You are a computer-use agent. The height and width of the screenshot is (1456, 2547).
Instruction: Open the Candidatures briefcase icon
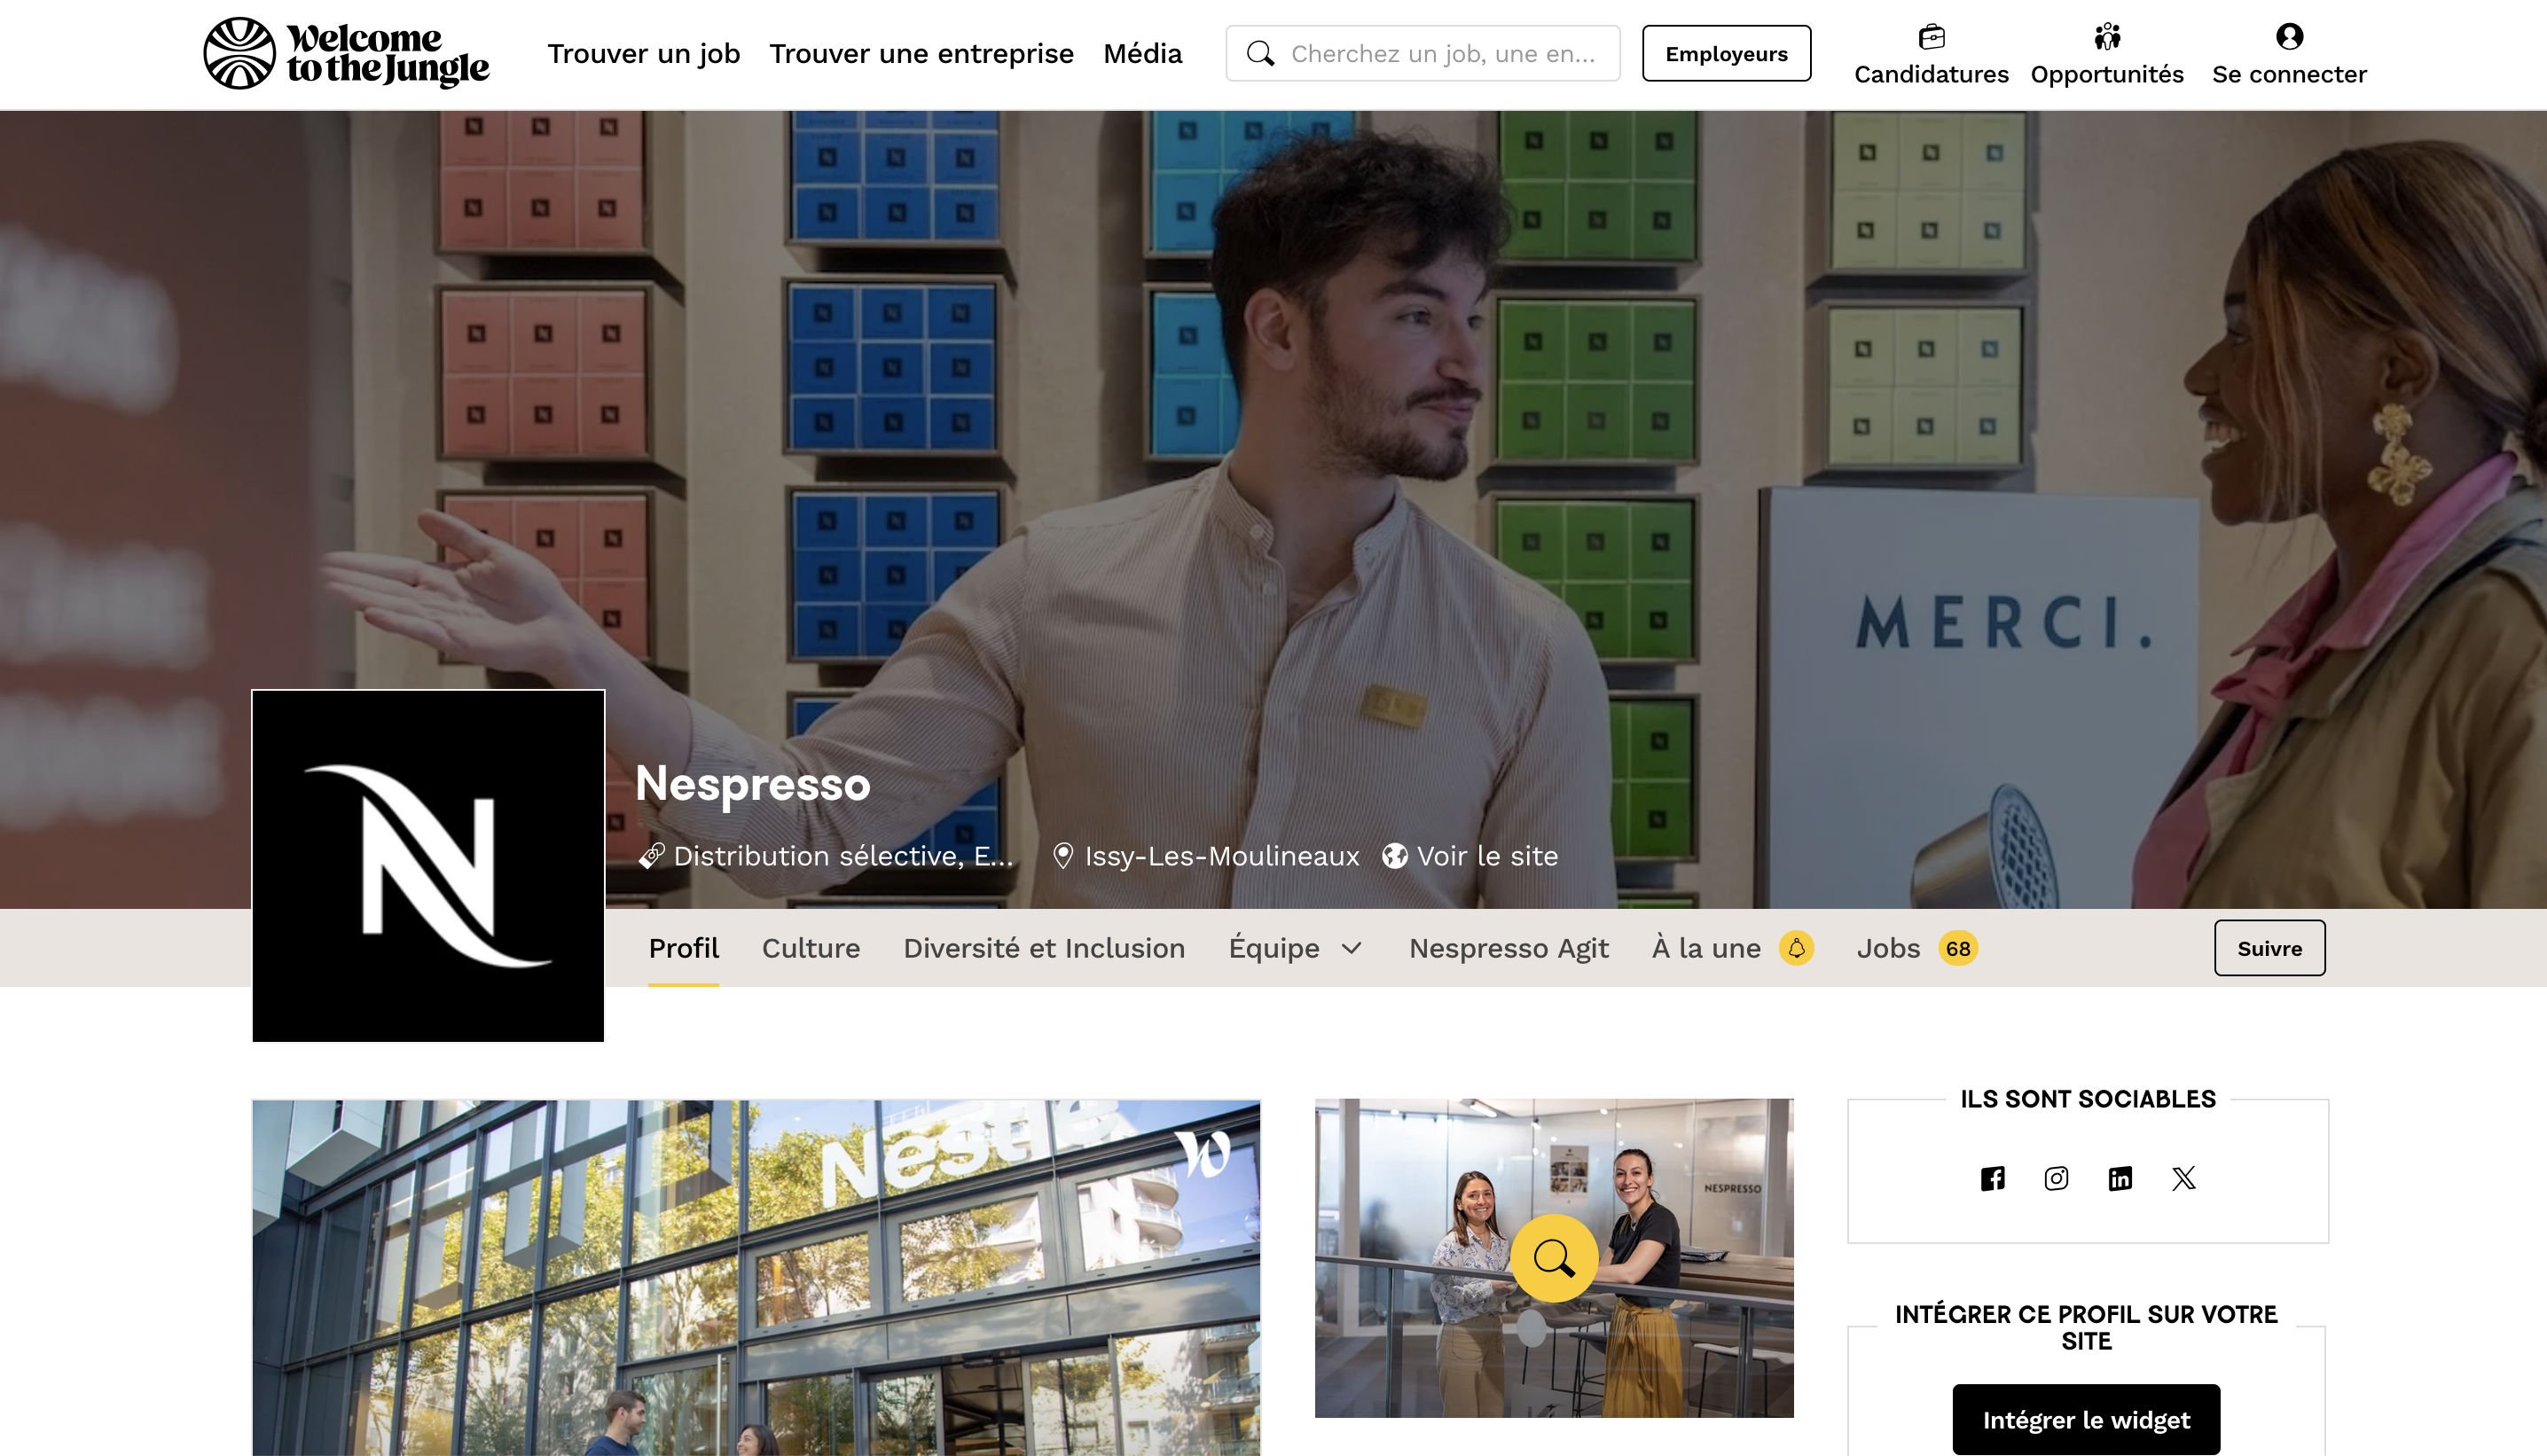tap(1931, 37)
